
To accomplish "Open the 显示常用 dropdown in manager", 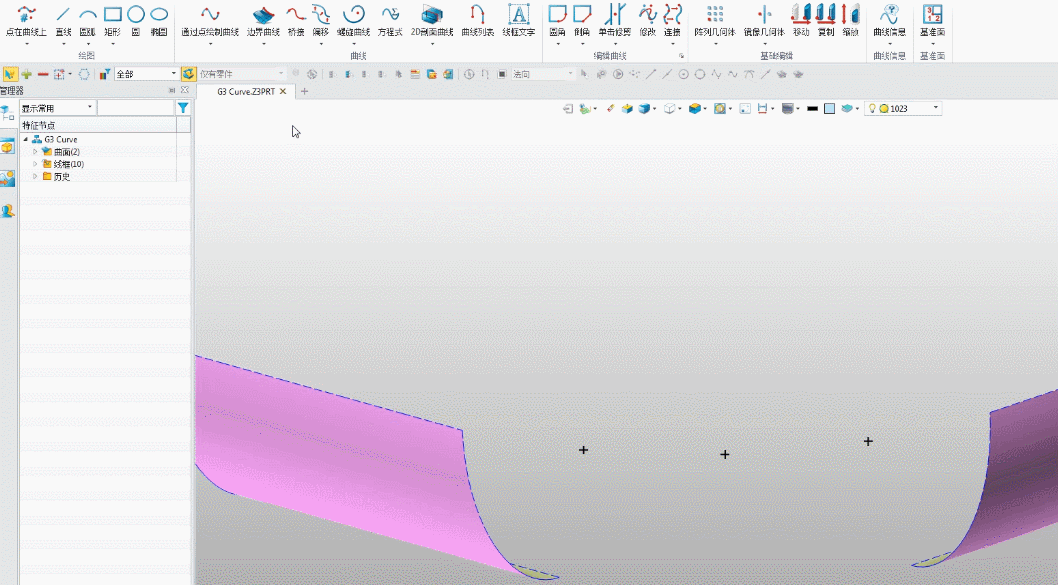I will 58,108.
